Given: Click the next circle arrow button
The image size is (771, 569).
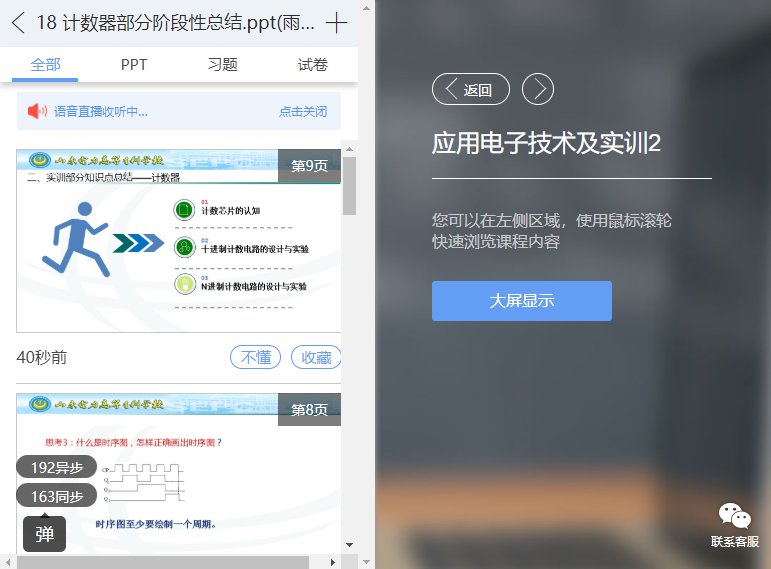Looking at the screenshot, I should [x=537, y=89].
